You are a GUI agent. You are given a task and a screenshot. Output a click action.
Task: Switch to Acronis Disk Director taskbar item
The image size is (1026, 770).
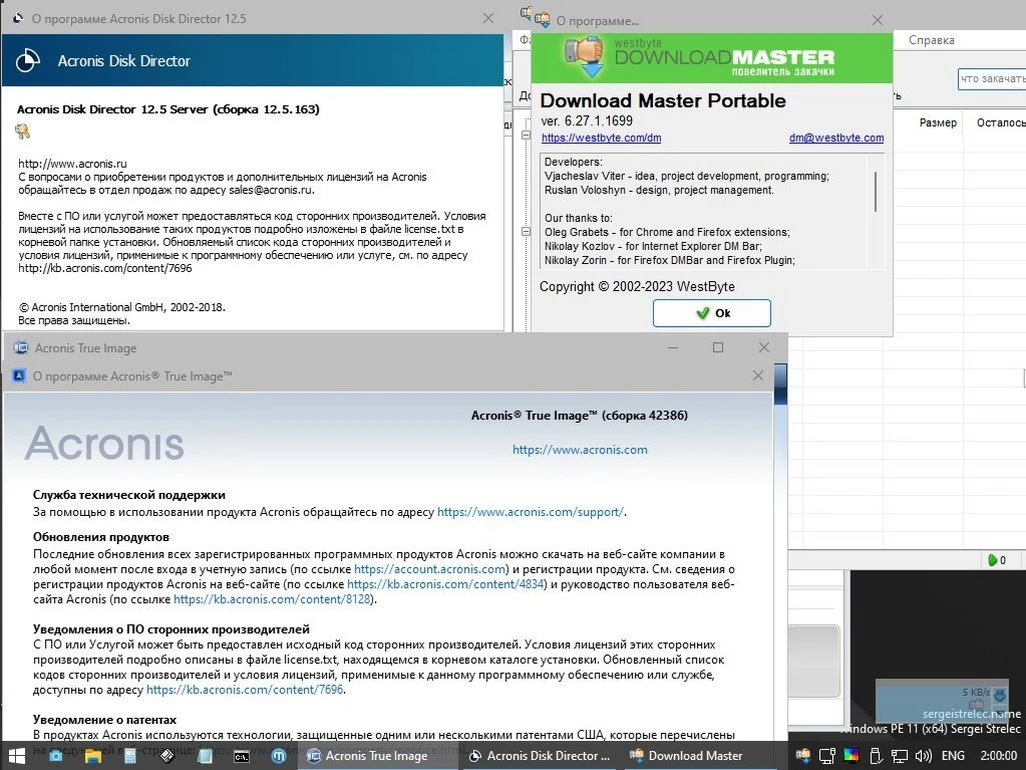pyautogui.click(x=540, y=756)
